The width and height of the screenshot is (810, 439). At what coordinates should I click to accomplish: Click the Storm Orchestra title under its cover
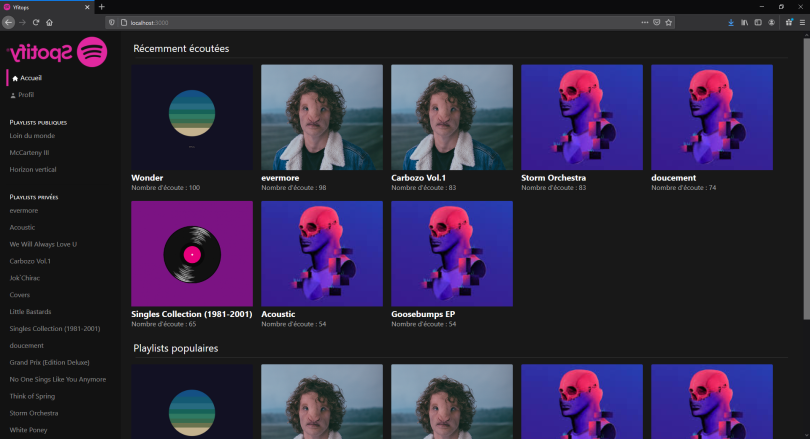click(x=553, y=178)
